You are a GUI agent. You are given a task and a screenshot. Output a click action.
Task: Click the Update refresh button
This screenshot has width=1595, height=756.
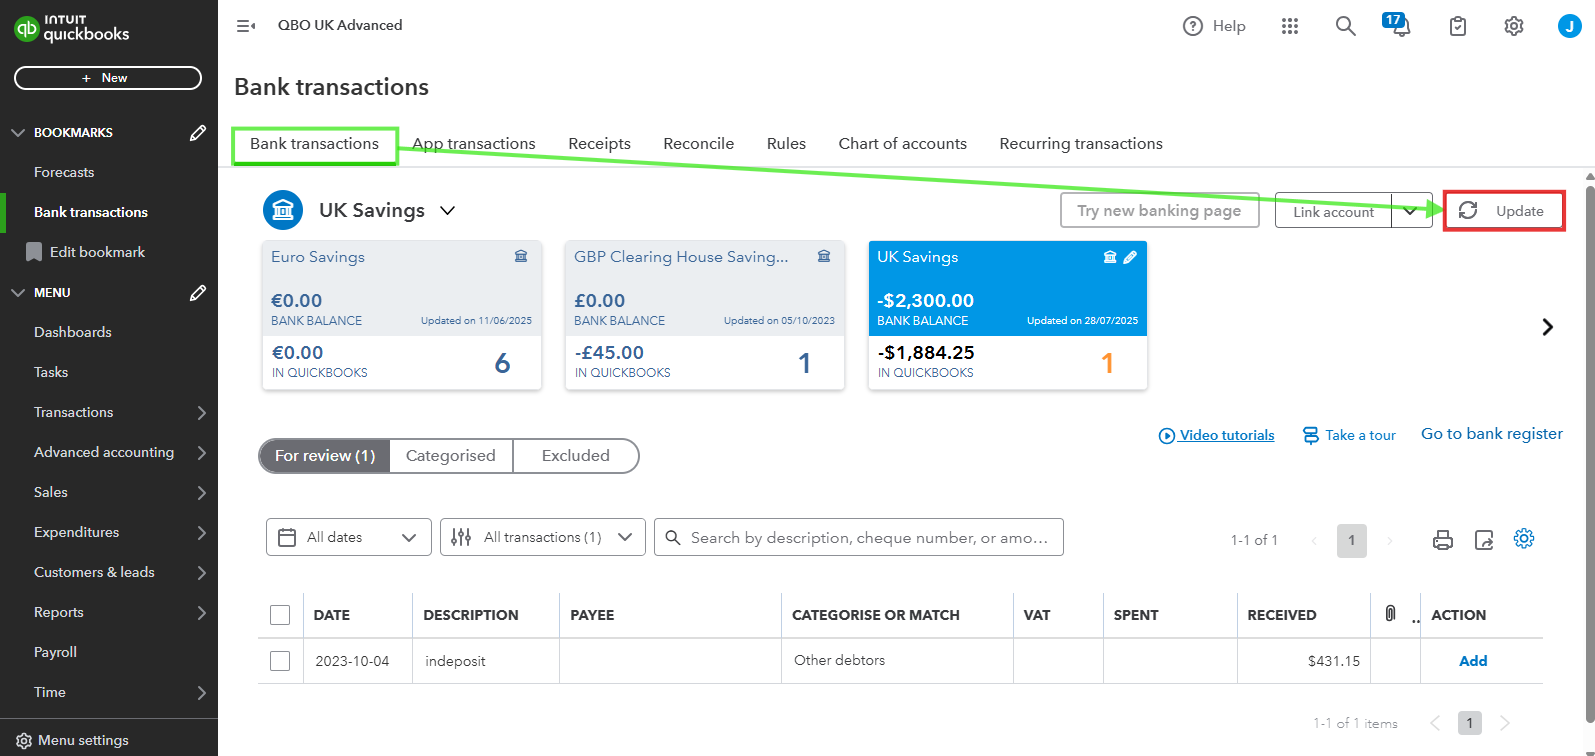(1504, 211)
